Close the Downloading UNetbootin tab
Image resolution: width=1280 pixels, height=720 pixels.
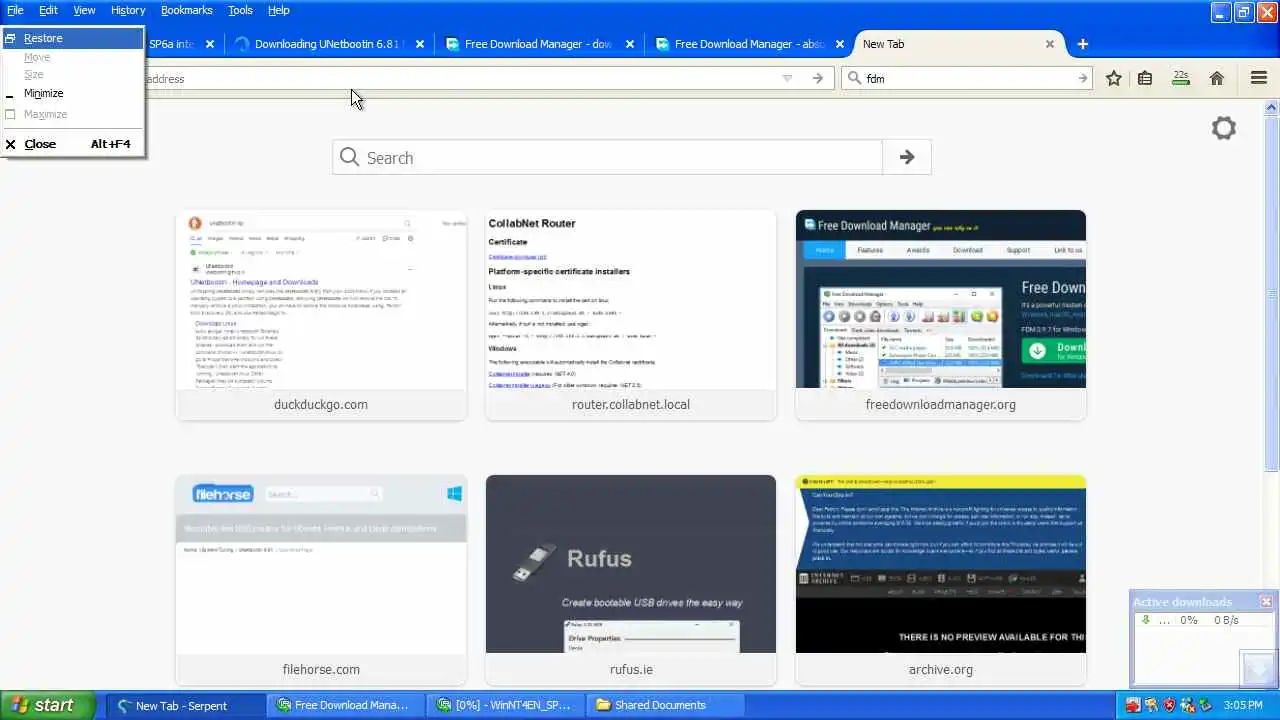coord(420,44)
